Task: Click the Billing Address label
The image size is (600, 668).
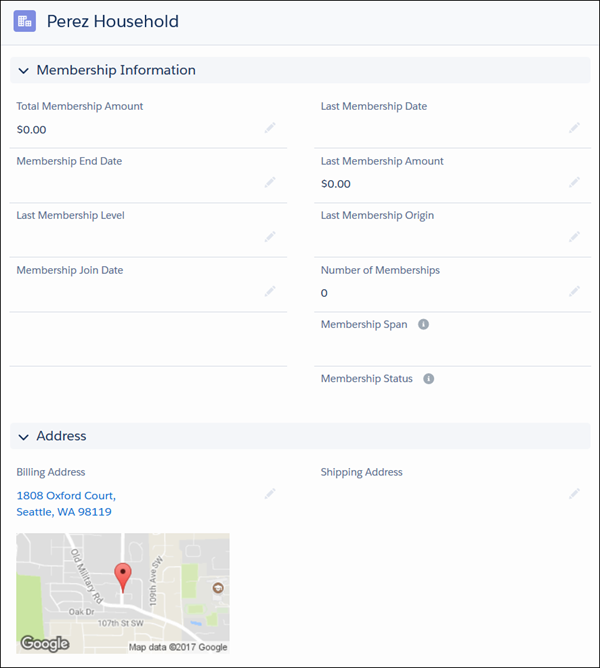Action: 51,472
